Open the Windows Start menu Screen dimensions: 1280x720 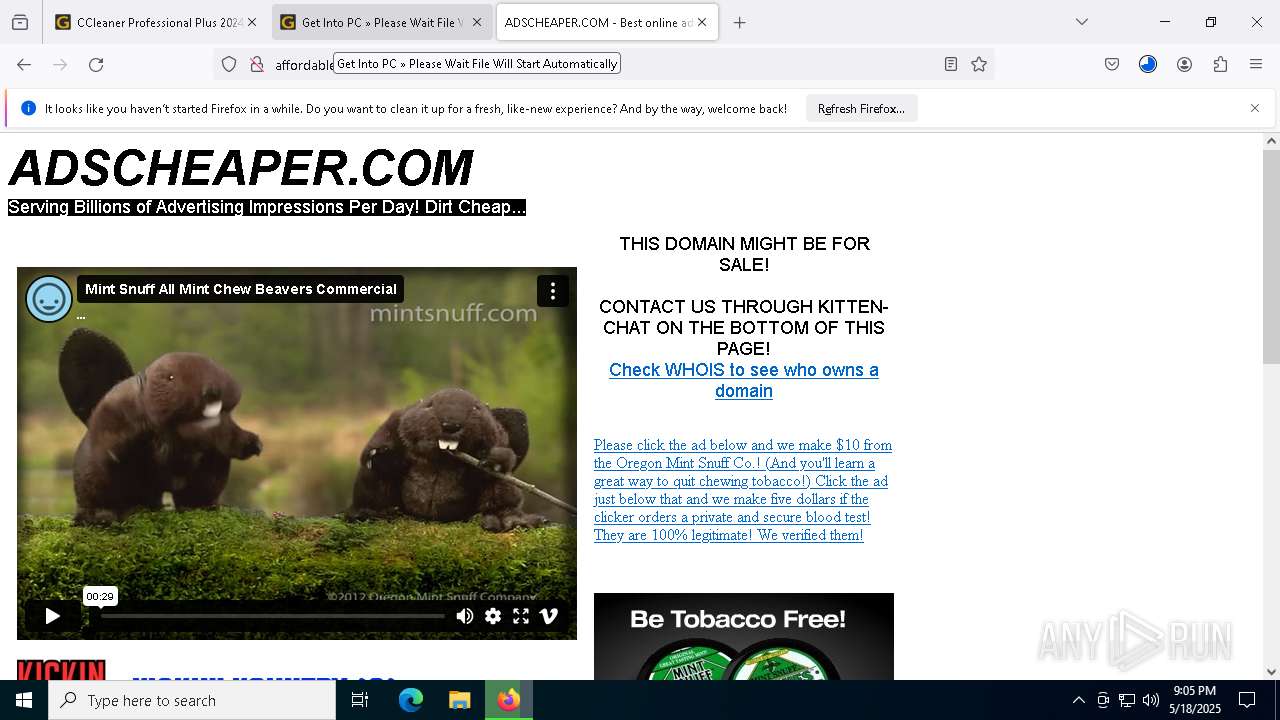(x=24, y=700)
